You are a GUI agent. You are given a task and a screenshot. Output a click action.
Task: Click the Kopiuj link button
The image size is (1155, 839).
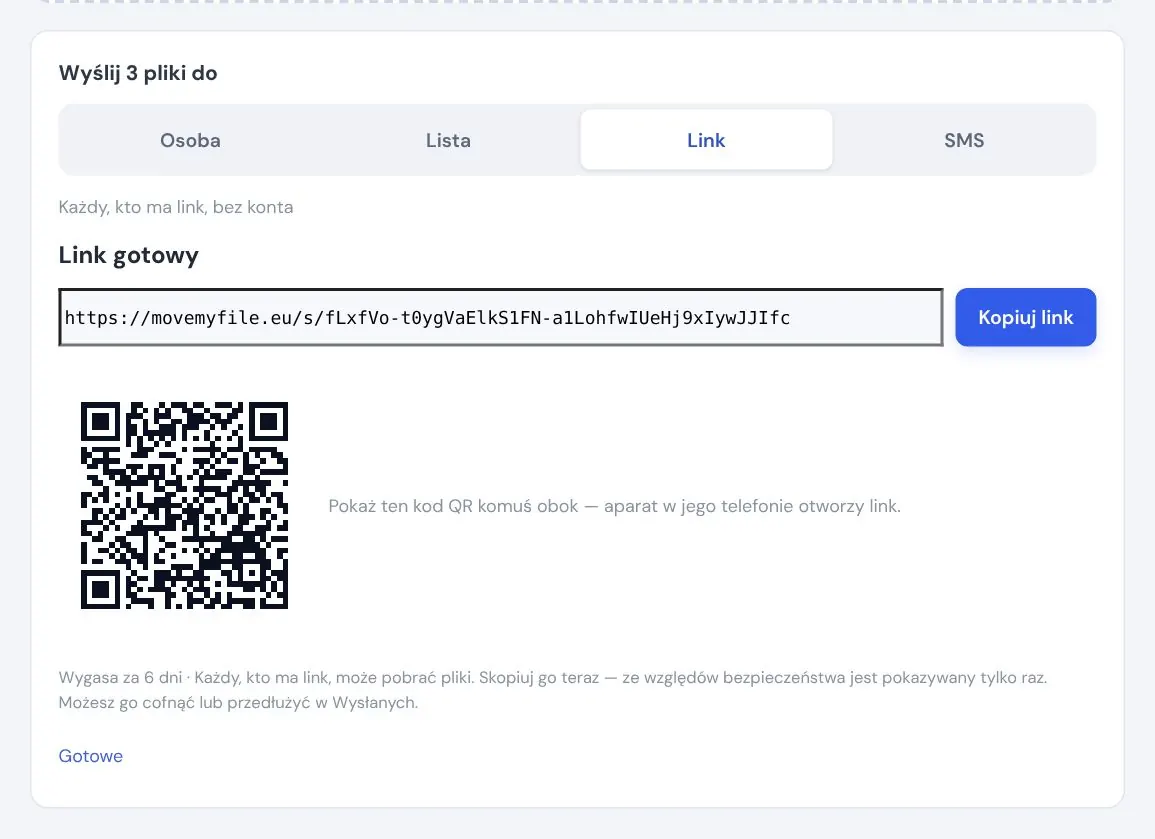pyautogui.click(x=1025, y=317)
